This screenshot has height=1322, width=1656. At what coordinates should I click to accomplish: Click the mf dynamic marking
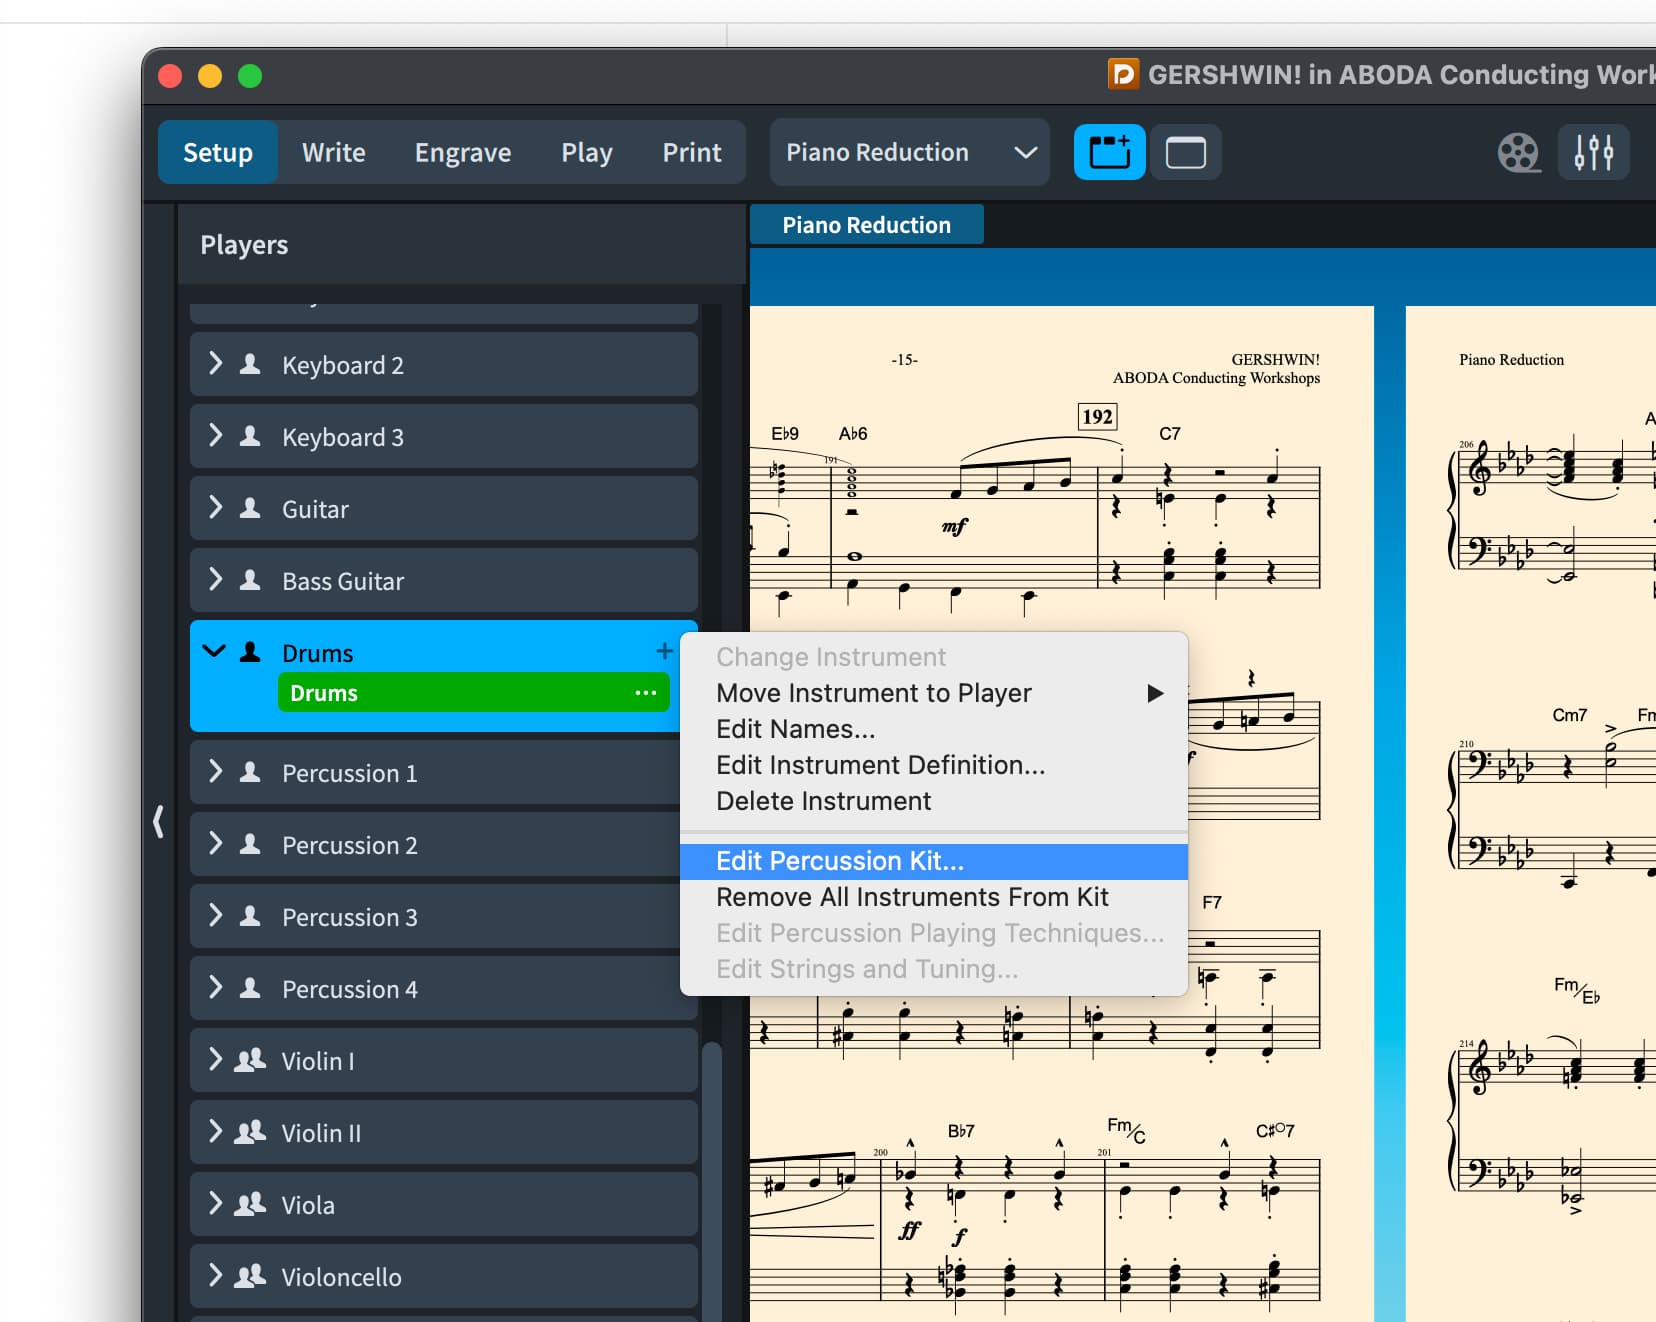pyautogui.click(x=955, y=526)
